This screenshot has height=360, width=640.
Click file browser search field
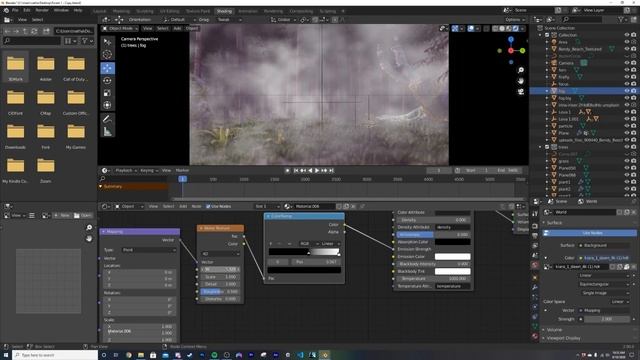pyautogui.click(x=32, y=41)
